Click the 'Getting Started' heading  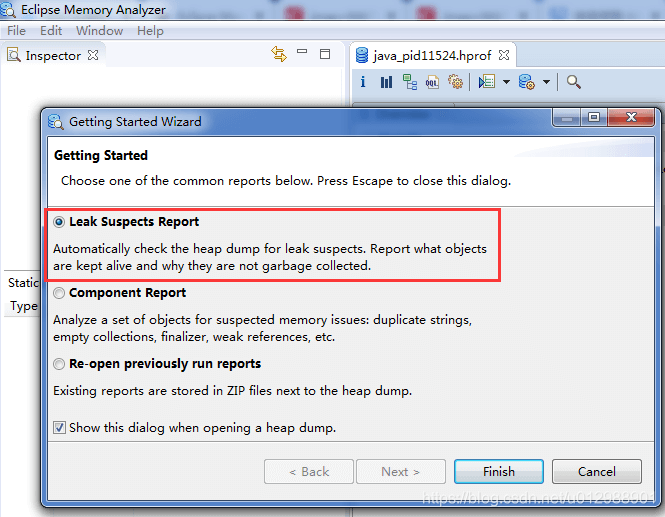pyautogui.click(x=101, y=155)
